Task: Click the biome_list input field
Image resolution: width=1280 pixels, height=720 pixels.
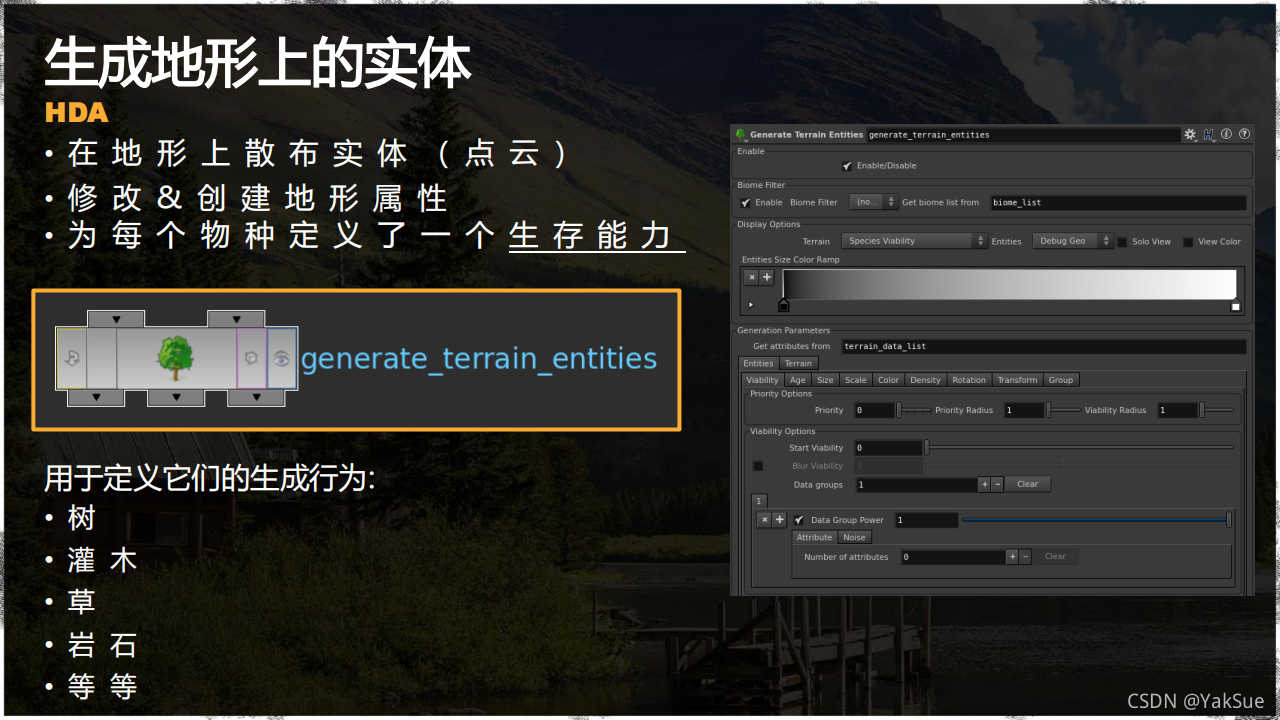Action: coord(1118,203)
